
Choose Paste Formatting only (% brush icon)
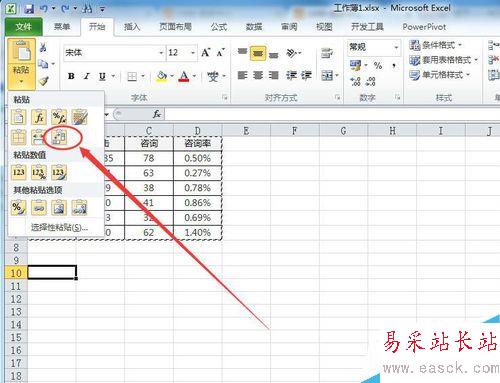click(18, 207)
